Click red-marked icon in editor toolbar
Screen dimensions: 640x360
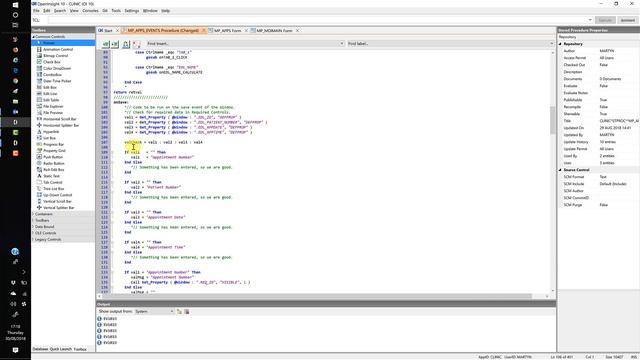[x=136, y=44]
